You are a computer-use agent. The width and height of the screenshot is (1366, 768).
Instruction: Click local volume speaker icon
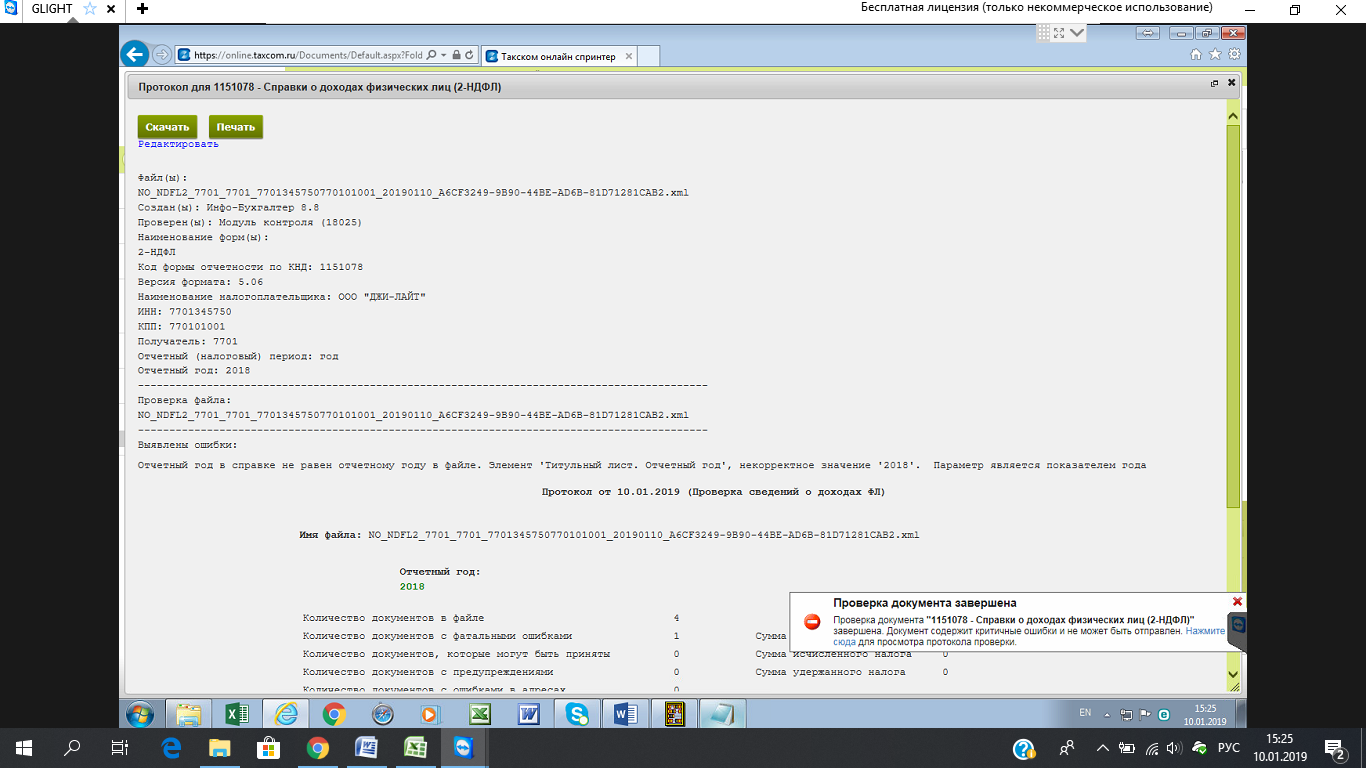(1174, 748)
